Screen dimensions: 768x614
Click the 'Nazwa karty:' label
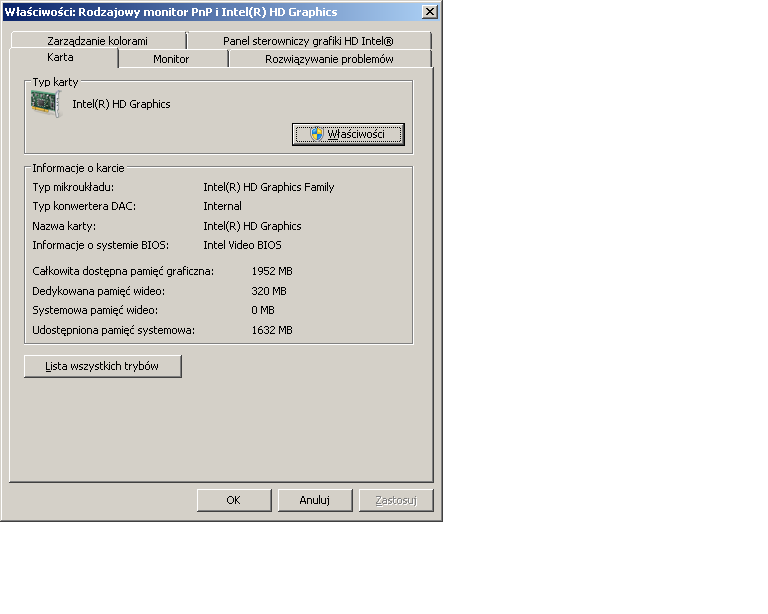64,226
